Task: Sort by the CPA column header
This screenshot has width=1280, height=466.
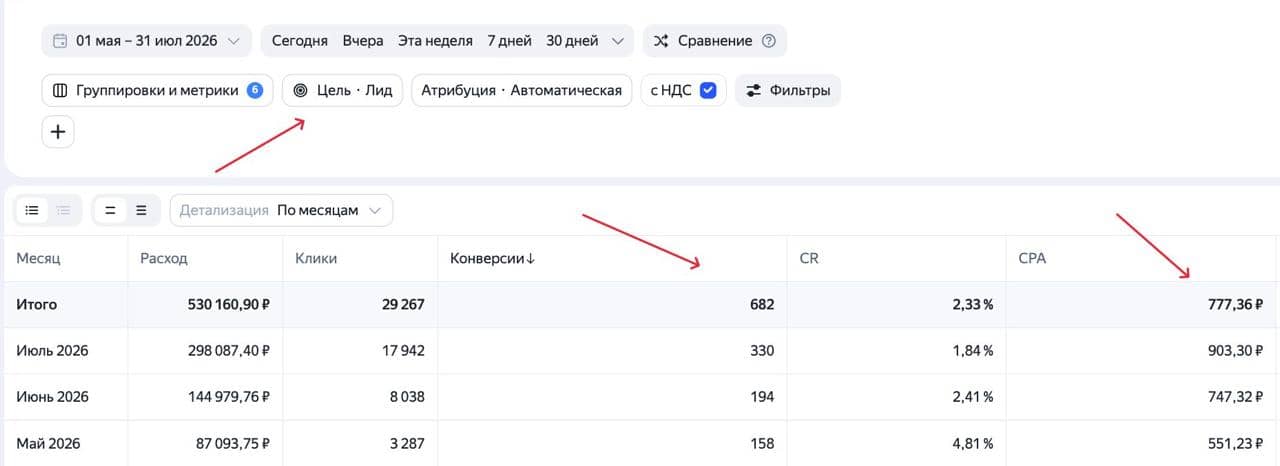Action: tap(1032, 258)
